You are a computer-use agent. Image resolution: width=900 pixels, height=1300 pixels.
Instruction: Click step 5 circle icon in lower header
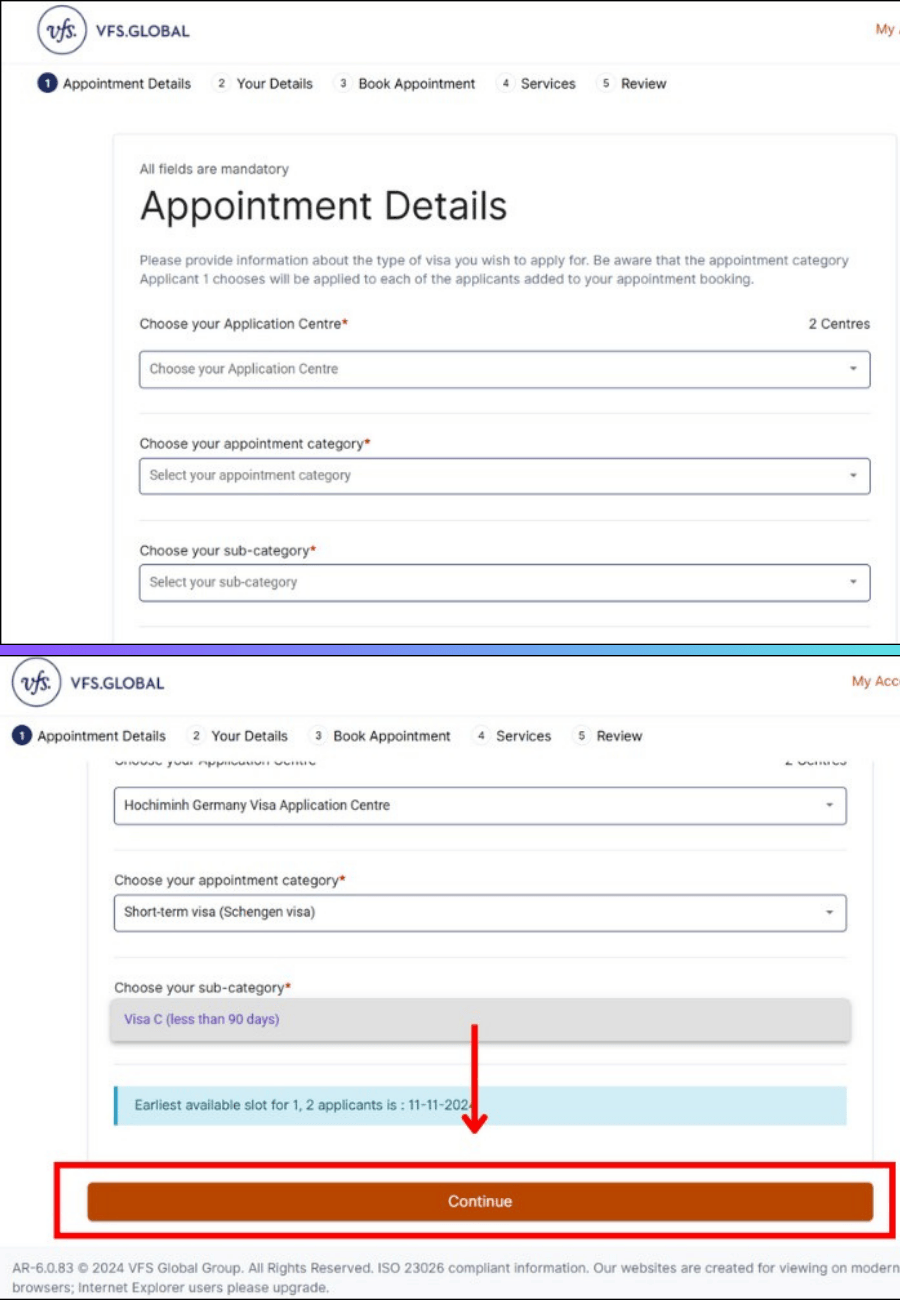pyautogui.click(x=581, y=736)
